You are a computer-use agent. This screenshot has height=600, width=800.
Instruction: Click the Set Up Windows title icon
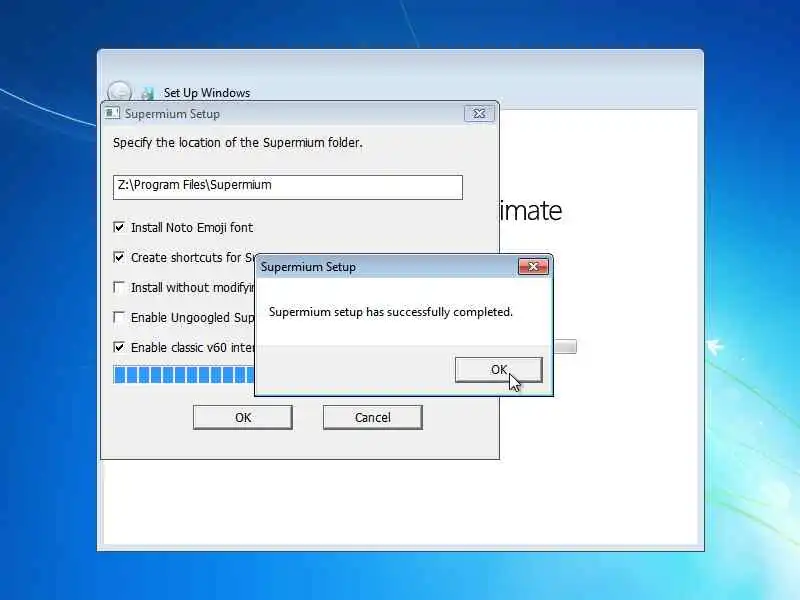click(x=147, y=93)
